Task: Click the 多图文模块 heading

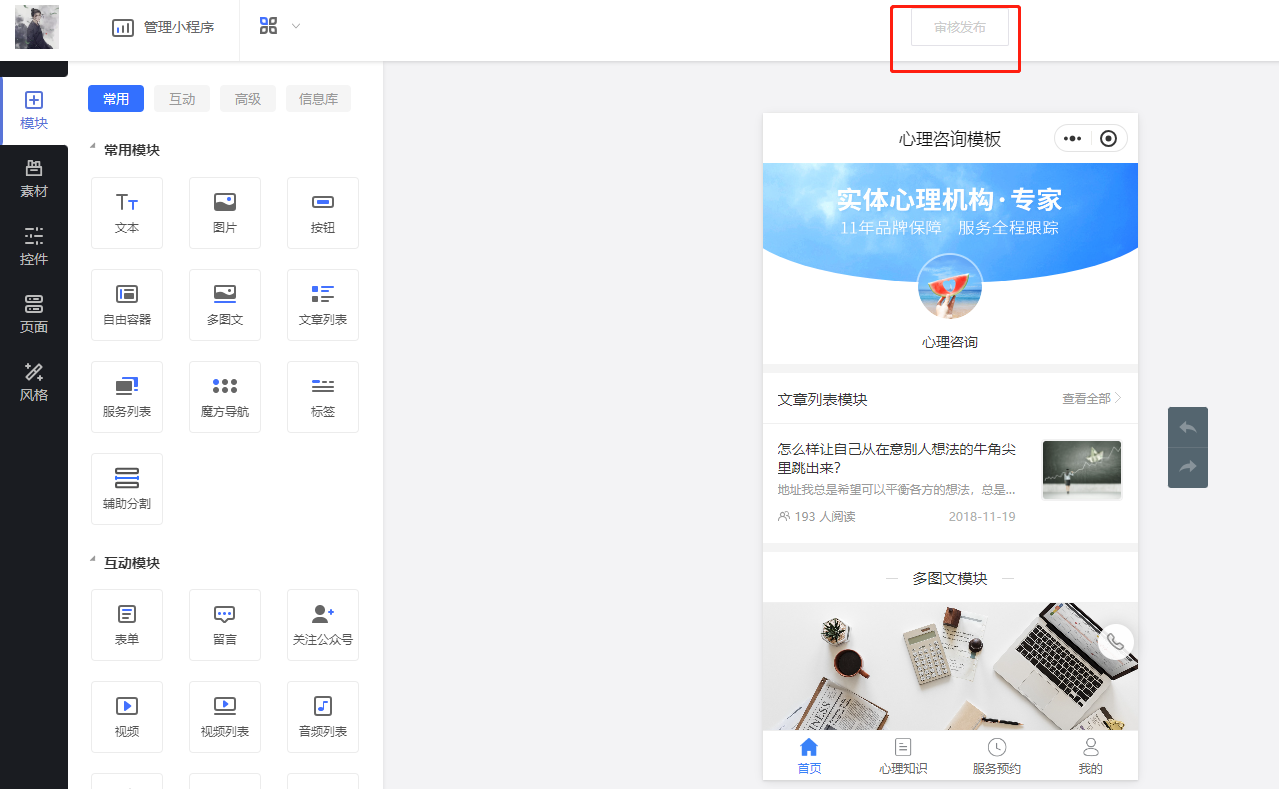Action: 950,579
